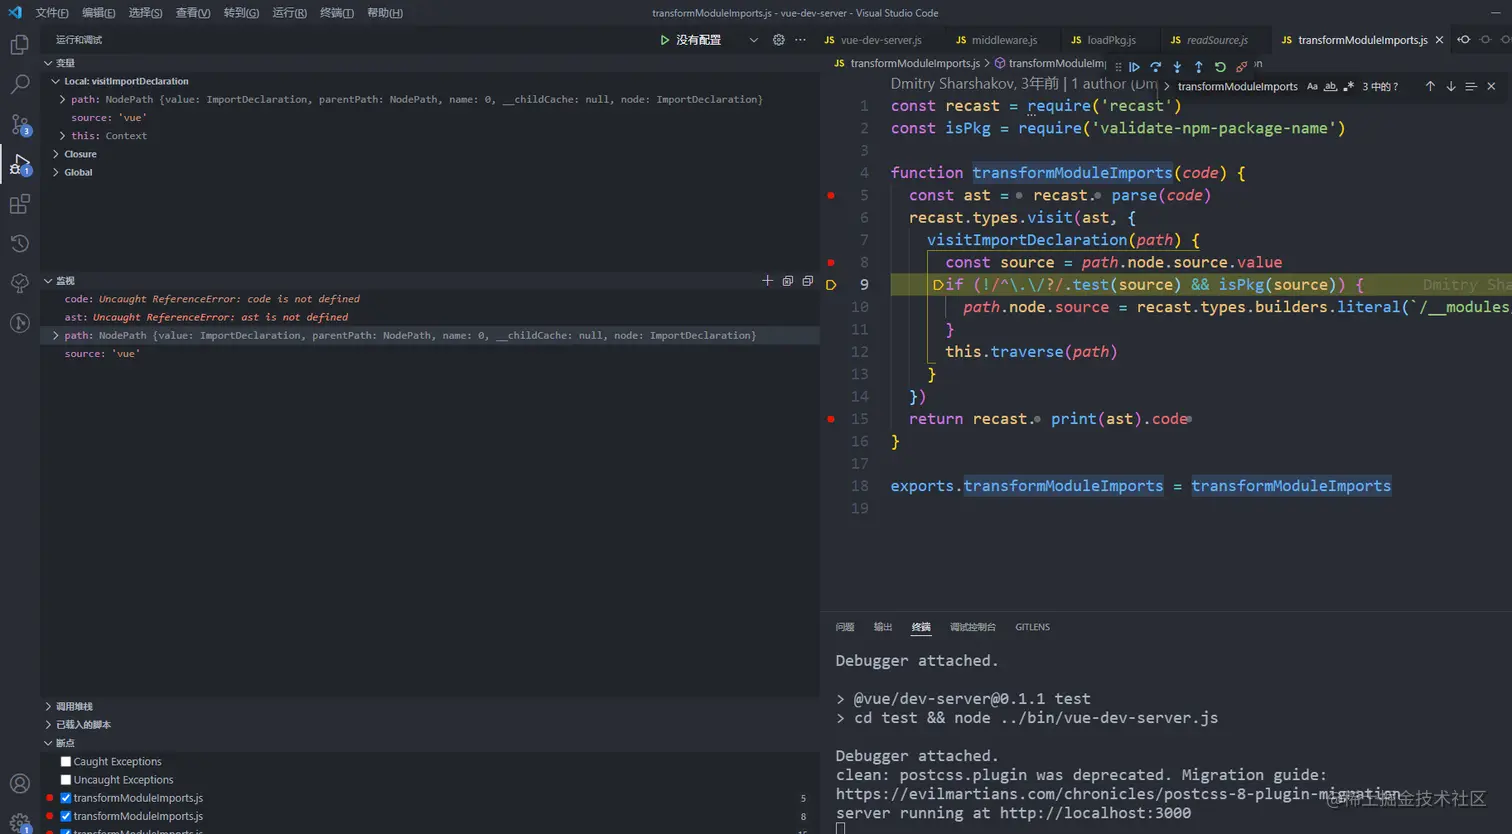Open the Accounts icon in activity bar
The width and height of the screenshot is (1512, 834).
pos(19,784)
